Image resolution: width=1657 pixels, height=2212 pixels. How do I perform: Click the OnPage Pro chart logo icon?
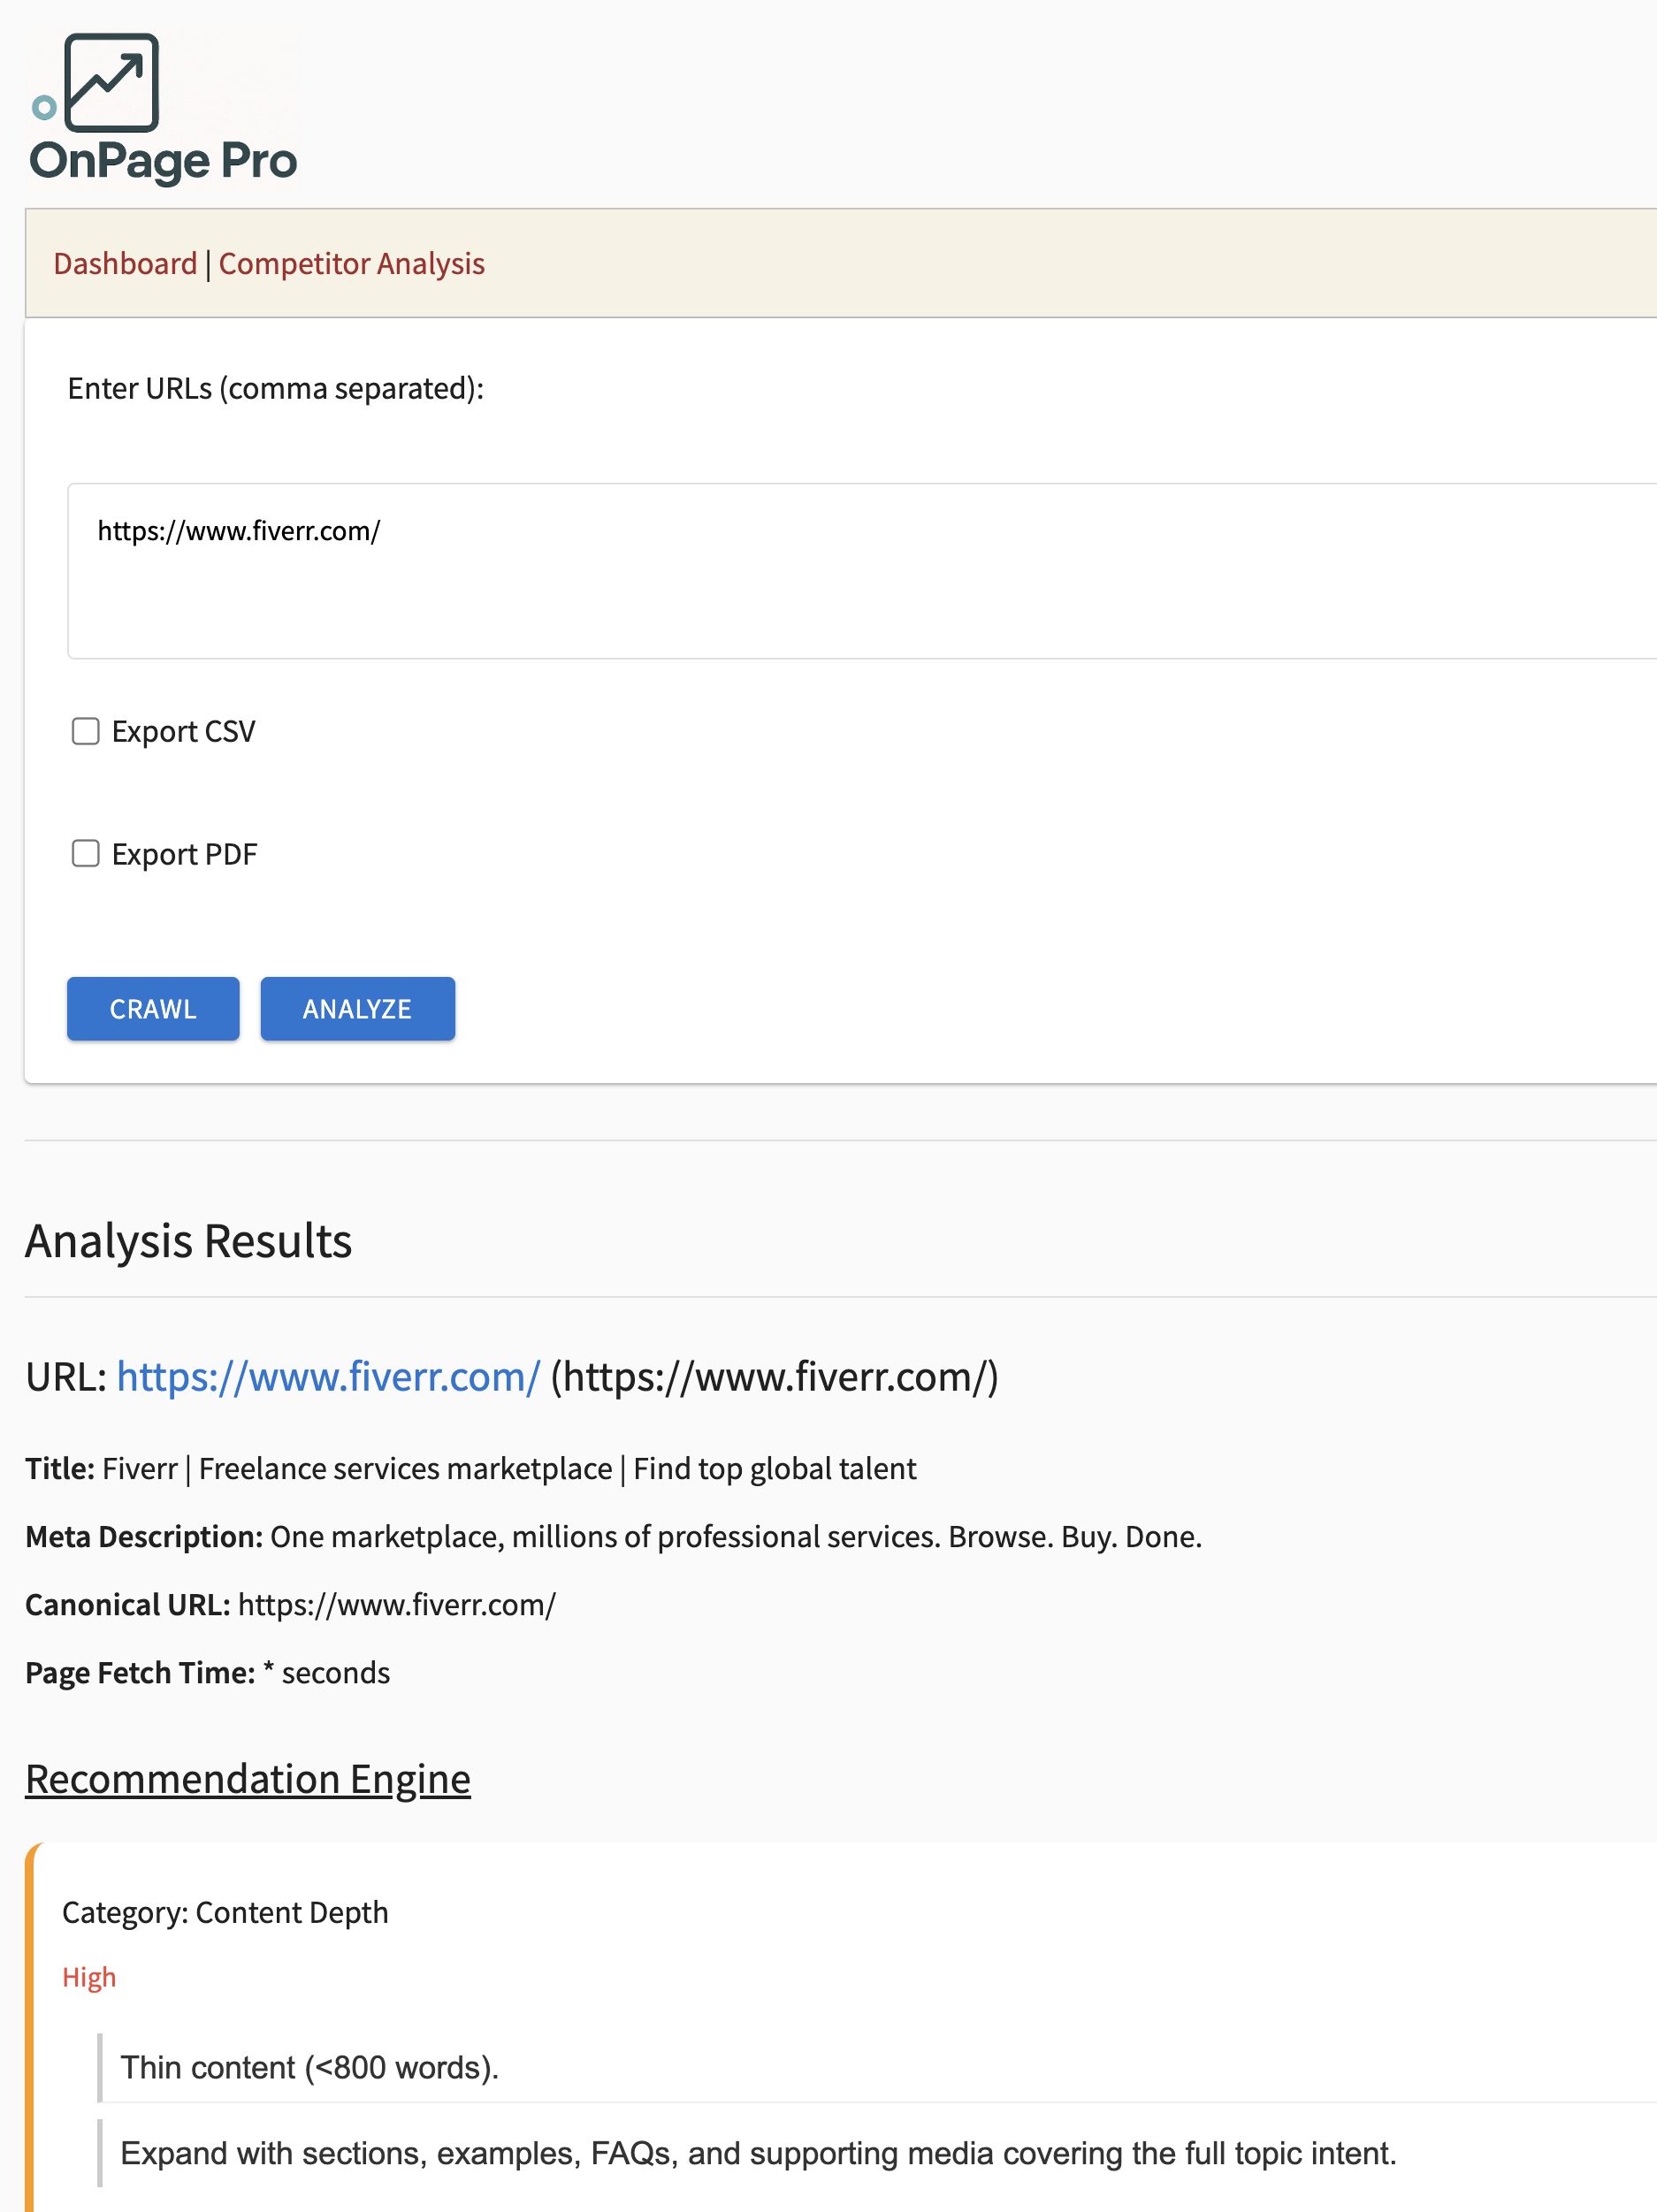tap(109, 83)
